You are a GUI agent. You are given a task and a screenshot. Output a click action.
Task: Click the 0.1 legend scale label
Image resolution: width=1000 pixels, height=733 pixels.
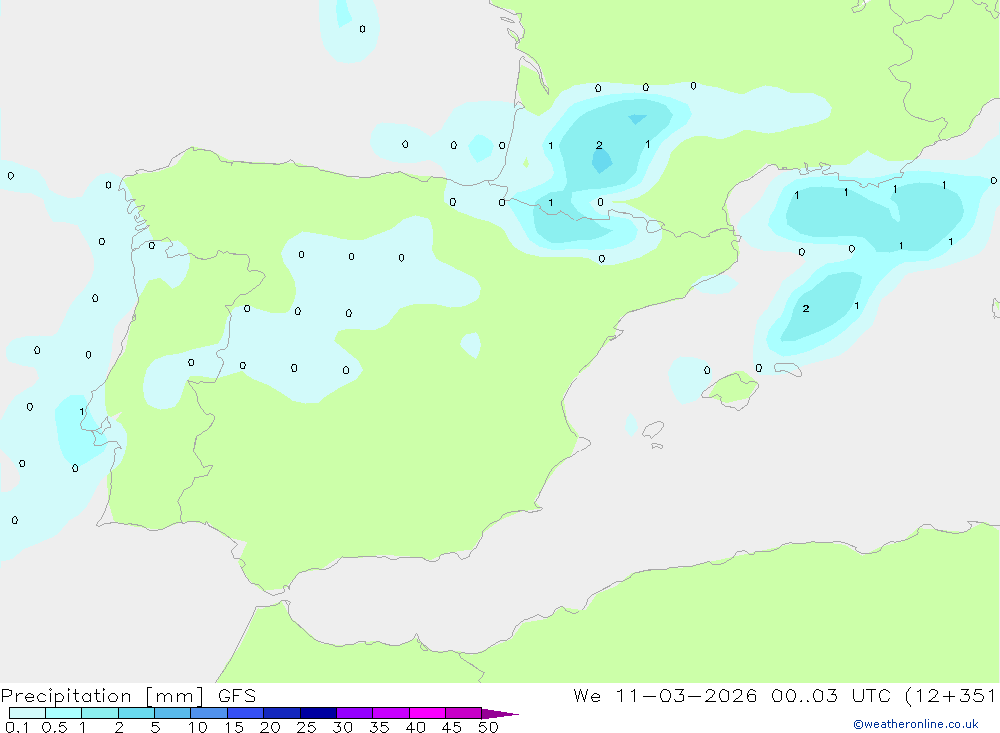point(17,727)
